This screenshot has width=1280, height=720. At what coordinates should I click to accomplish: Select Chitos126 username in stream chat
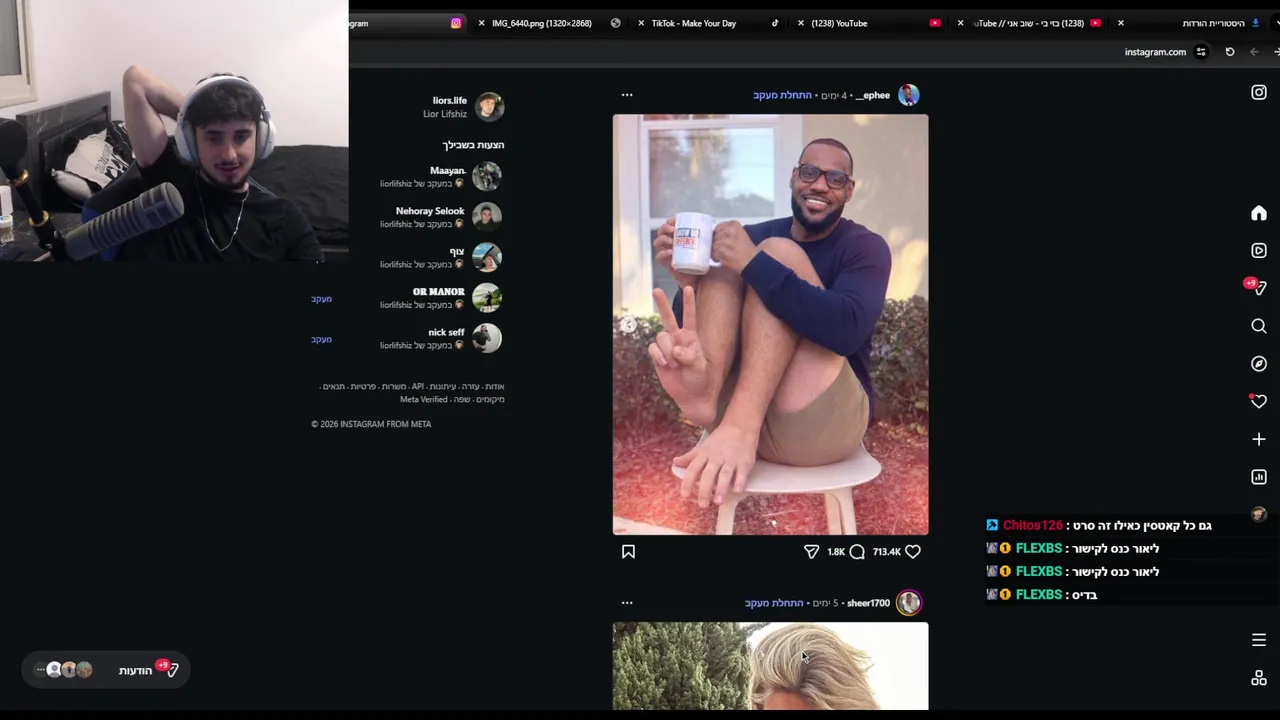point(1032,525)
